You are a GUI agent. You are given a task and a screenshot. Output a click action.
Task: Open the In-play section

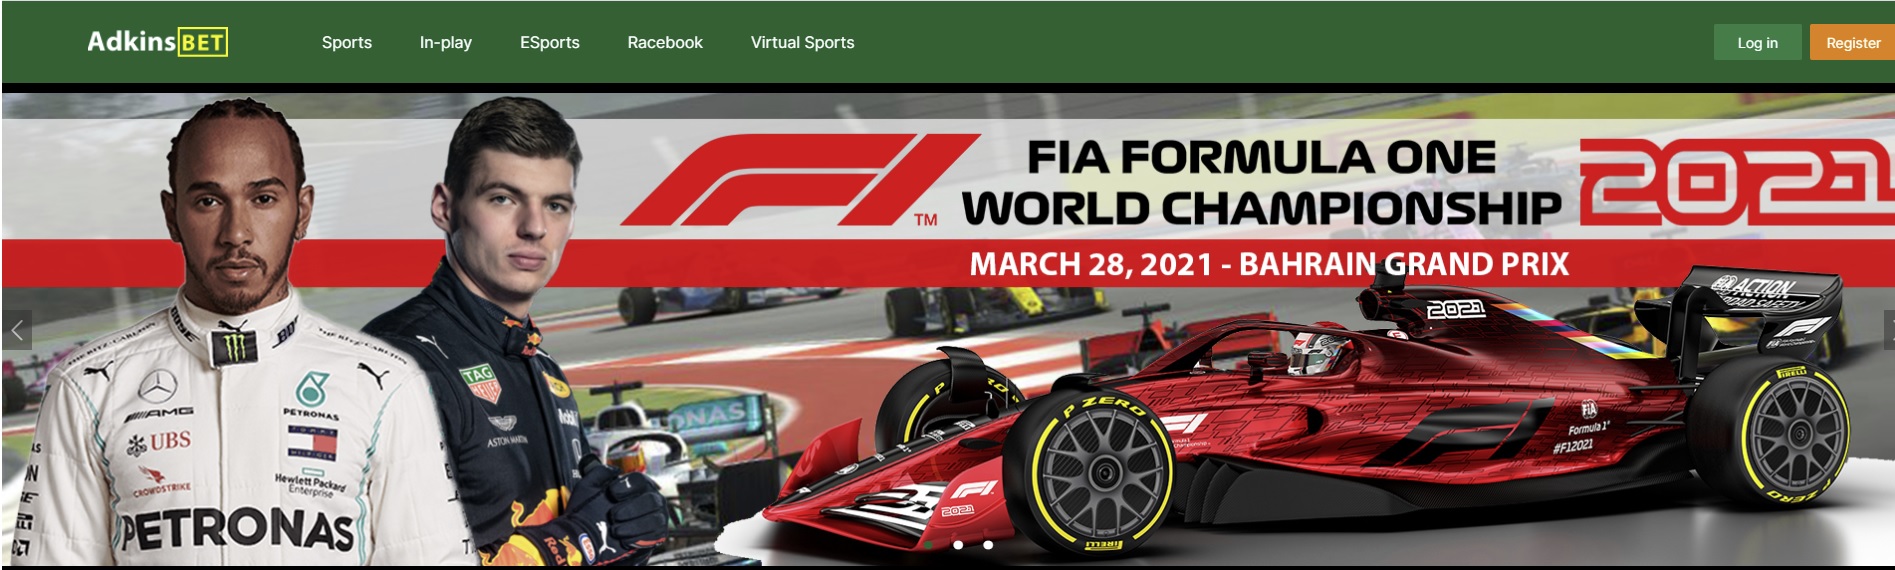[x=445, y=42]
